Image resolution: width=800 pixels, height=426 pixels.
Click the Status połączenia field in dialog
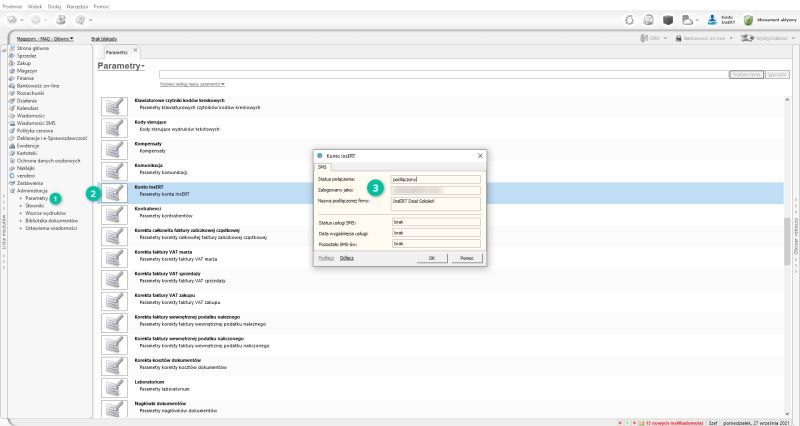tap(436, 180)
